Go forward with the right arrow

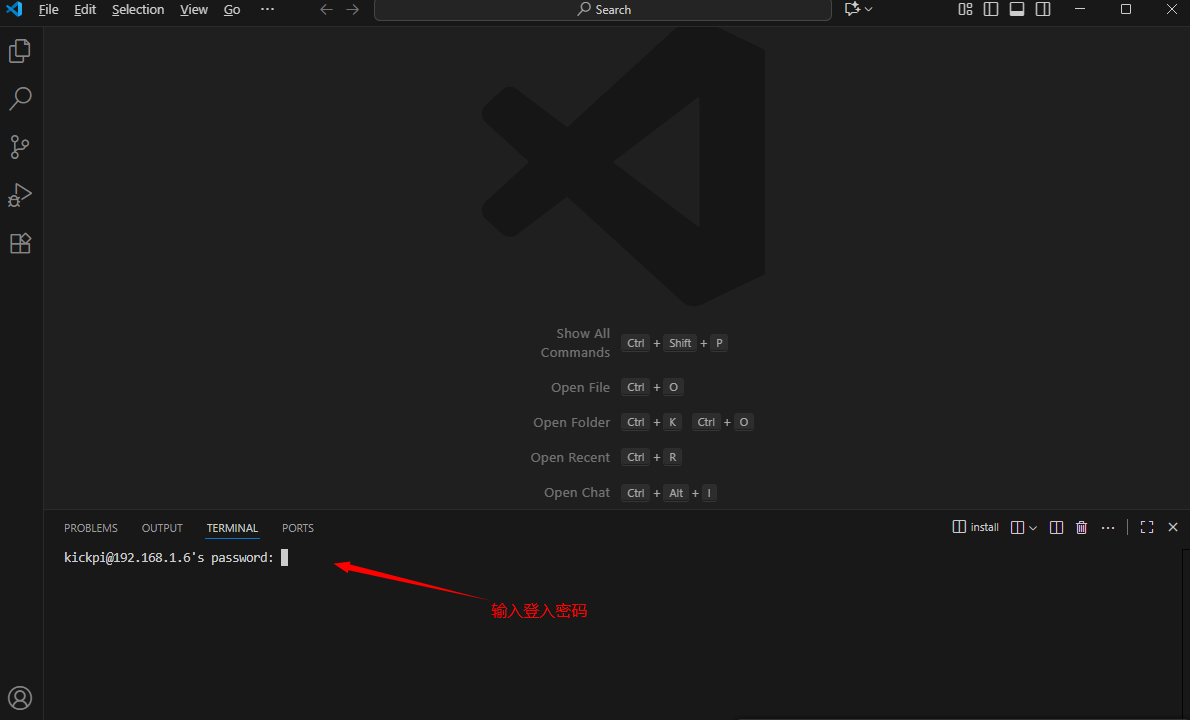point(352,9)
